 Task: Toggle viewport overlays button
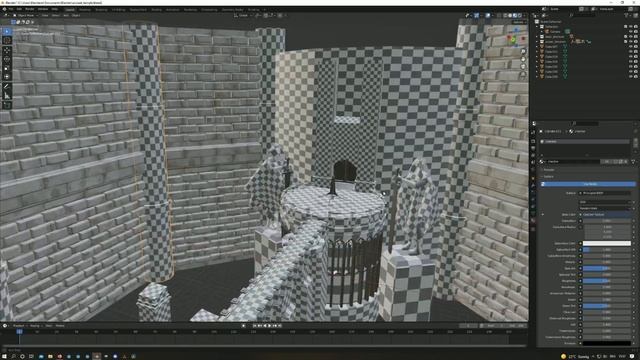[x=488, y=15]
